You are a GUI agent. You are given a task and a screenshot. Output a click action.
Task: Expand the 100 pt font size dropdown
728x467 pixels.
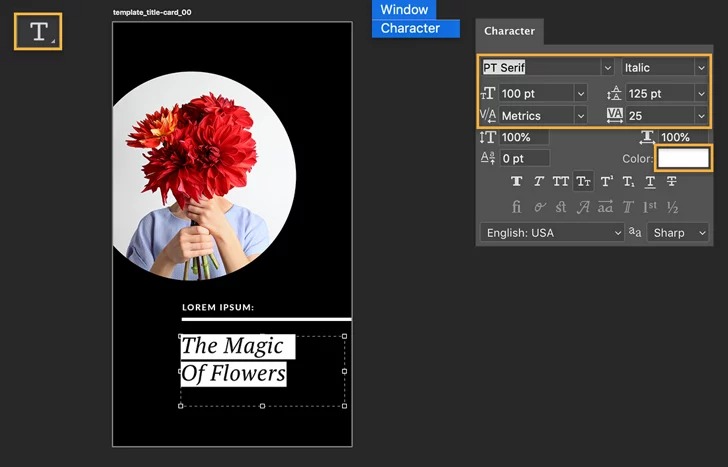581,93
